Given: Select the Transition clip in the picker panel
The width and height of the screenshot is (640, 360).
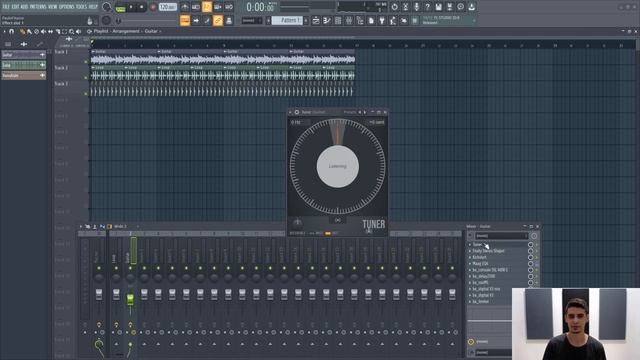Looking at the screenshot, I should click(x=24, y=76).
